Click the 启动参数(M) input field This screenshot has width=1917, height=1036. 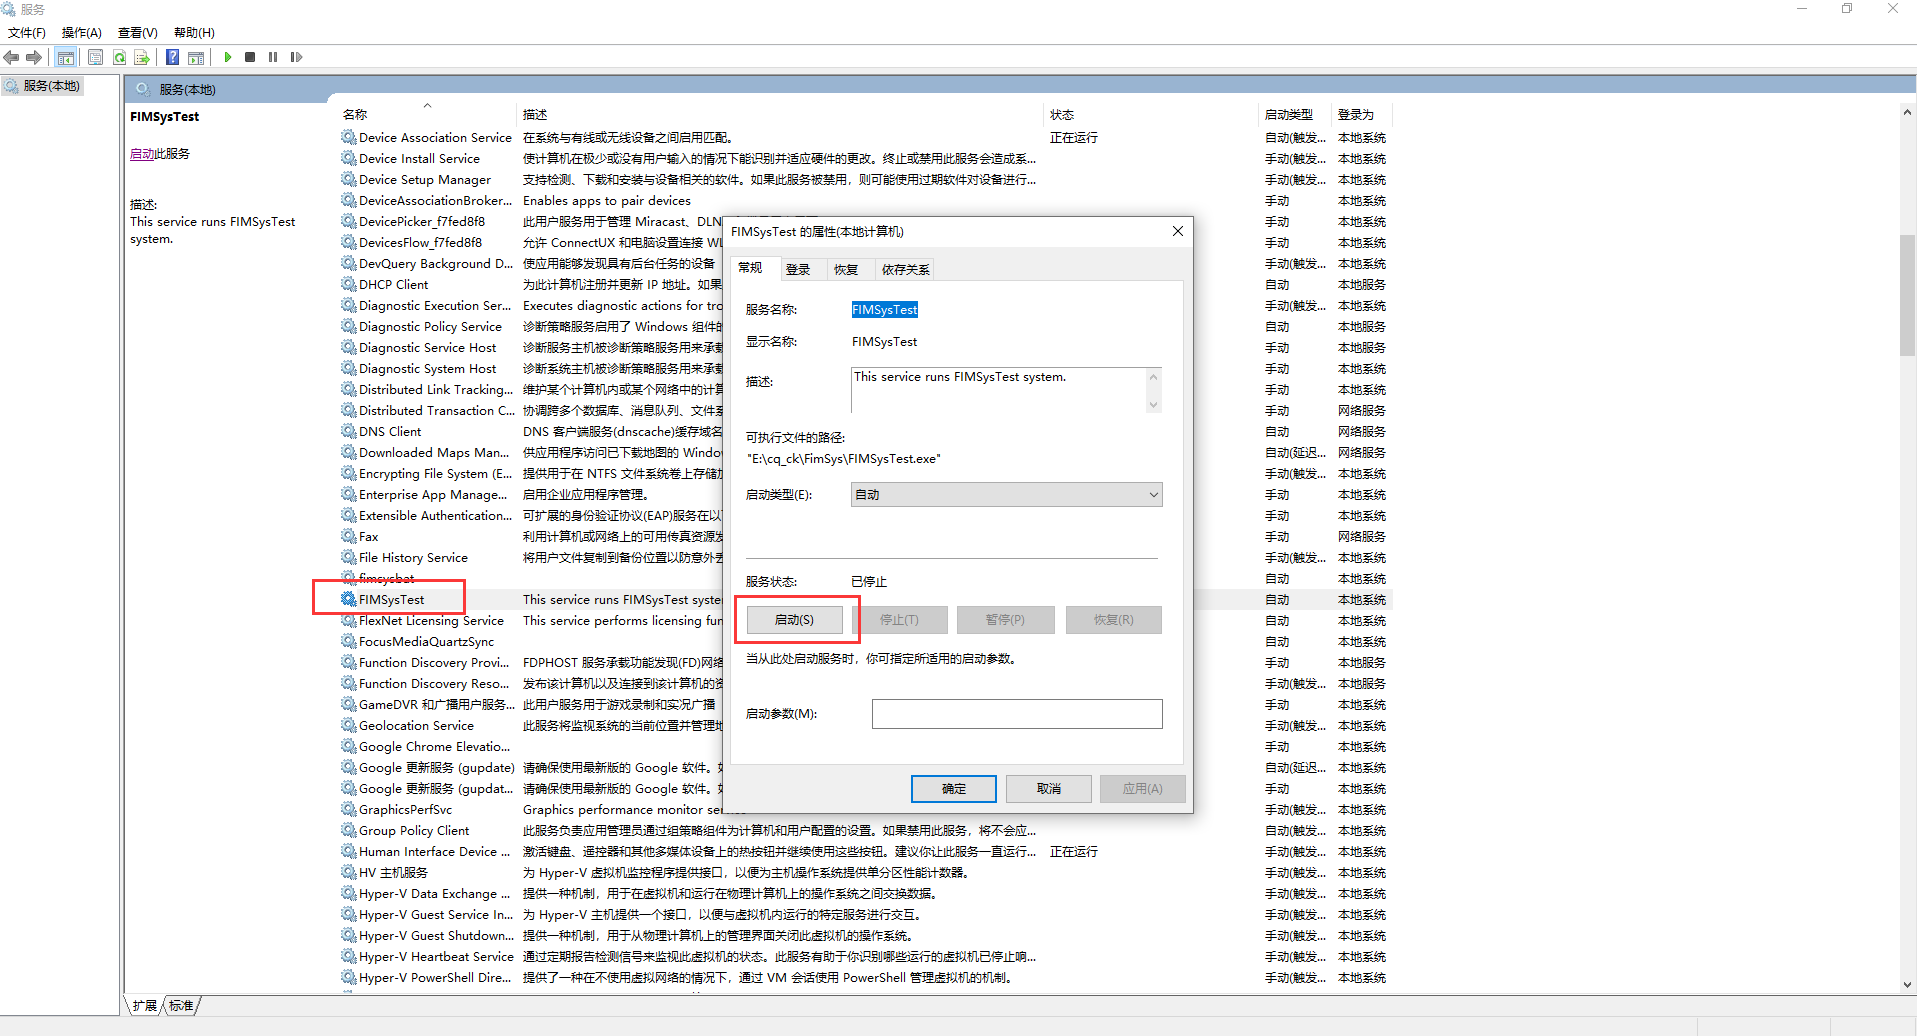coord(1017,714)
